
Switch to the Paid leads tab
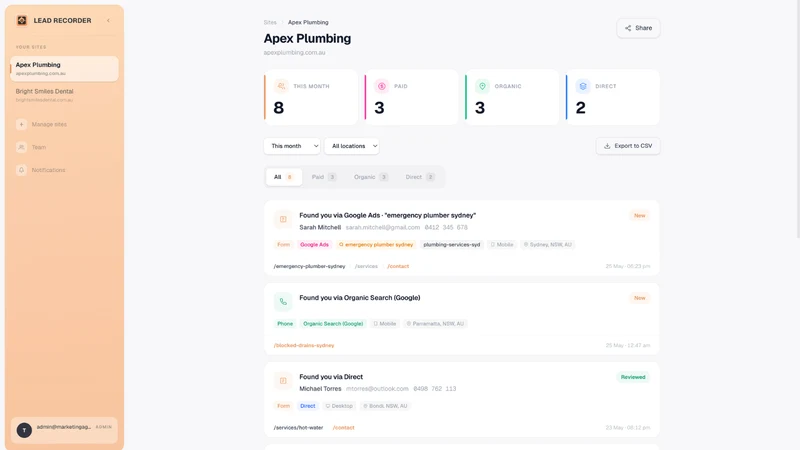324,177
